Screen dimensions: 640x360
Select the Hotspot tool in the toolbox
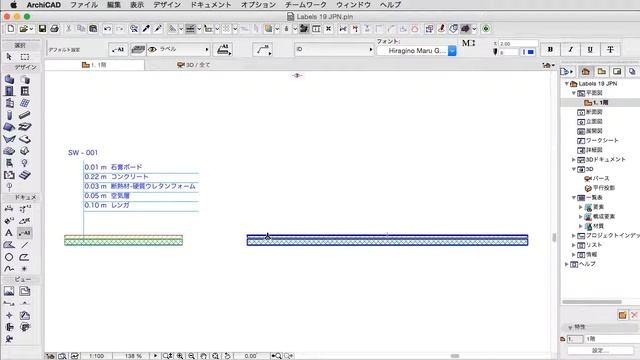[24, 269]
